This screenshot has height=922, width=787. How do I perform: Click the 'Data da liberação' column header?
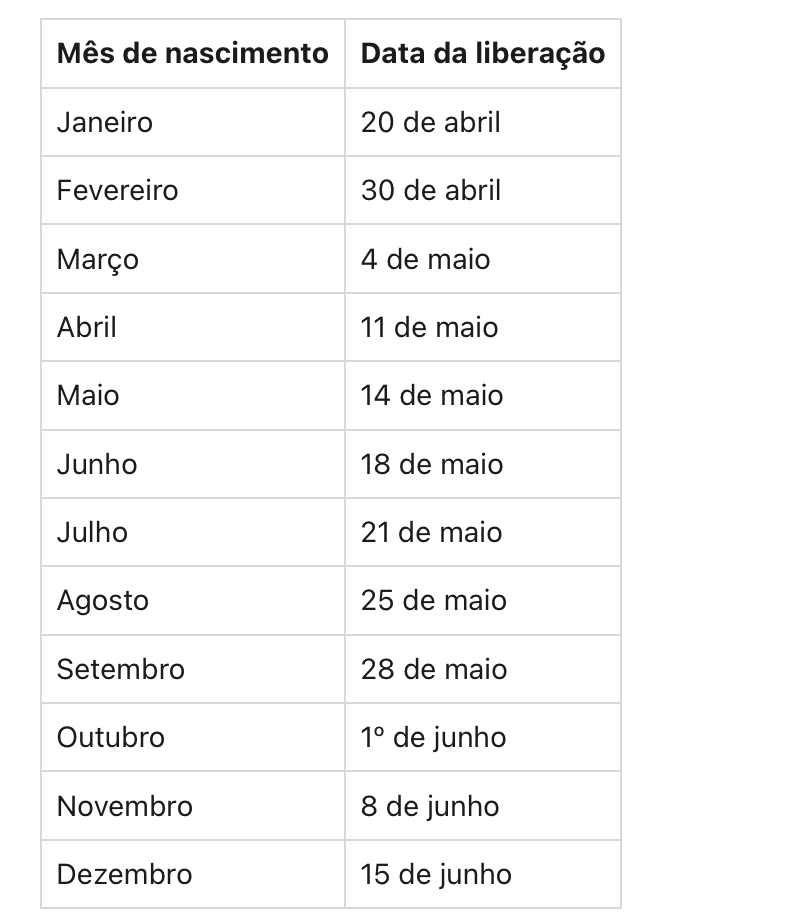[x=482, y=53]
